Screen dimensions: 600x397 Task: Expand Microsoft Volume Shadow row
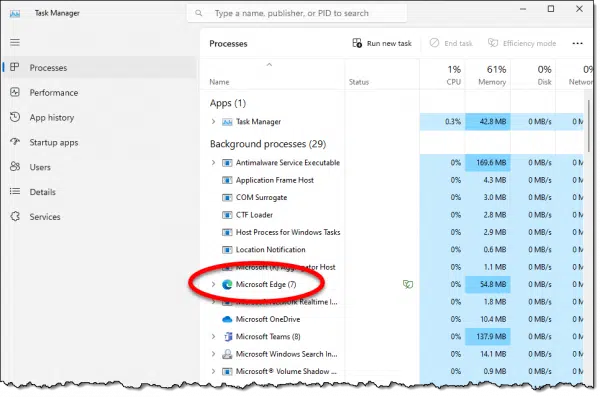214,371
